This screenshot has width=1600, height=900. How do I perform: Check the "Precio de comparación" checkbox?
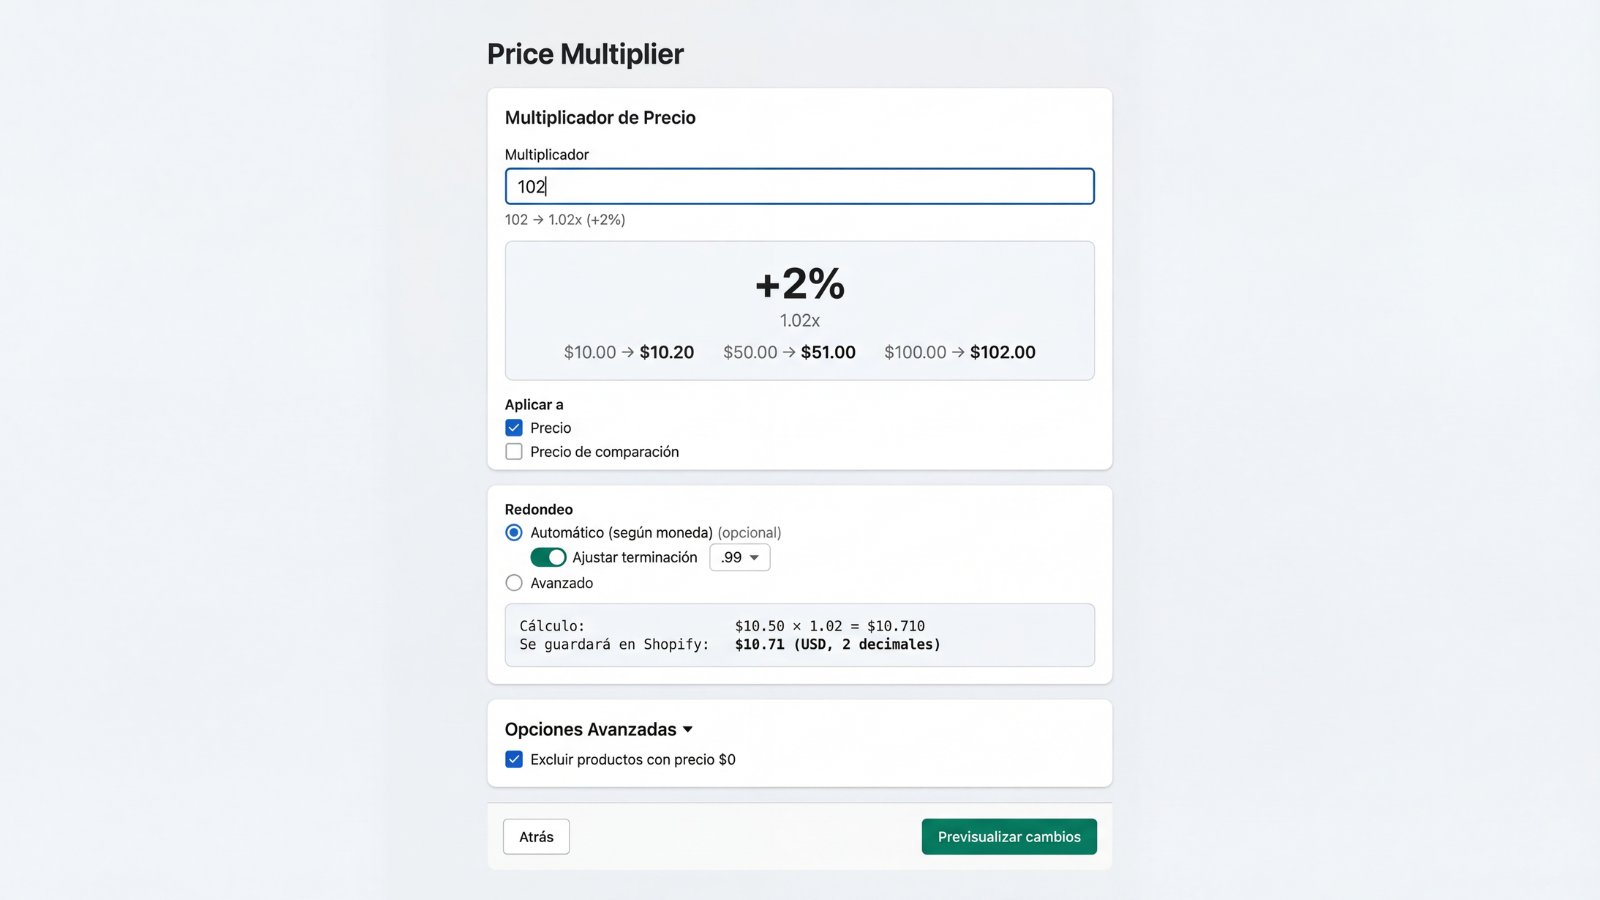click(513, 451)
